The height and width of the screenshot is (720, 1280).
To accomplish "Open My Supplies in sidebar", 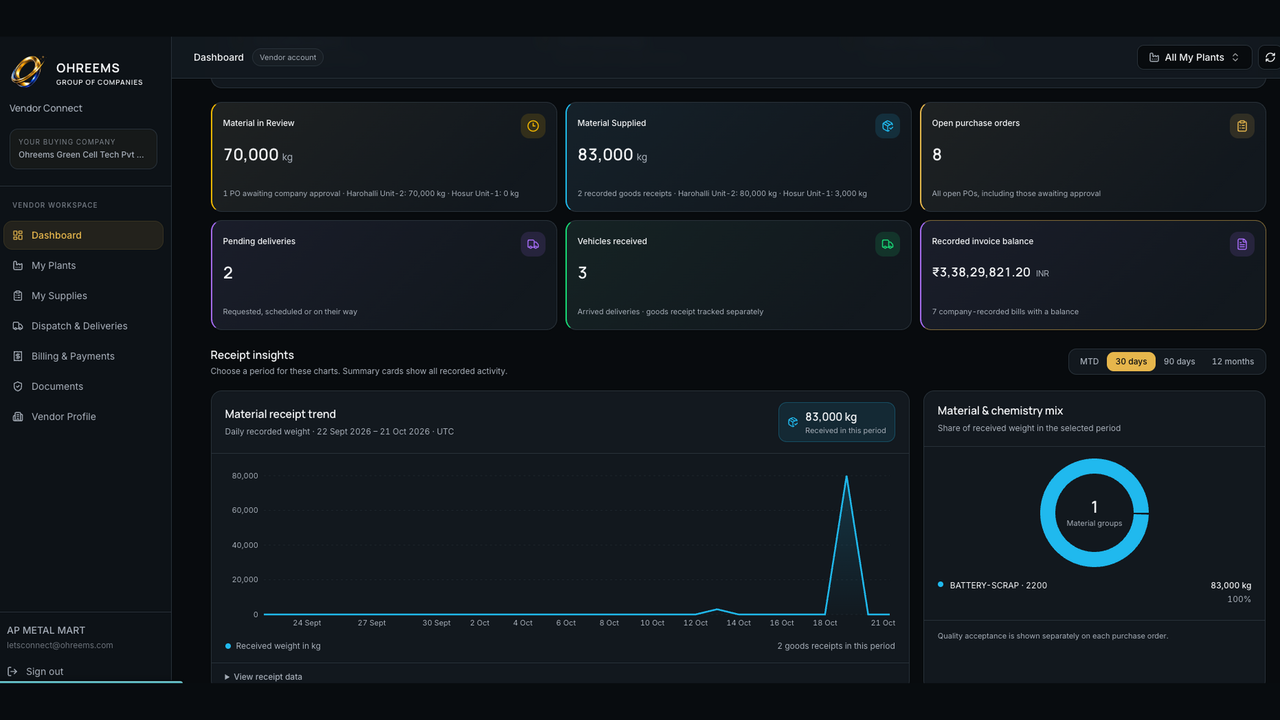I will (x=83, y=296).
